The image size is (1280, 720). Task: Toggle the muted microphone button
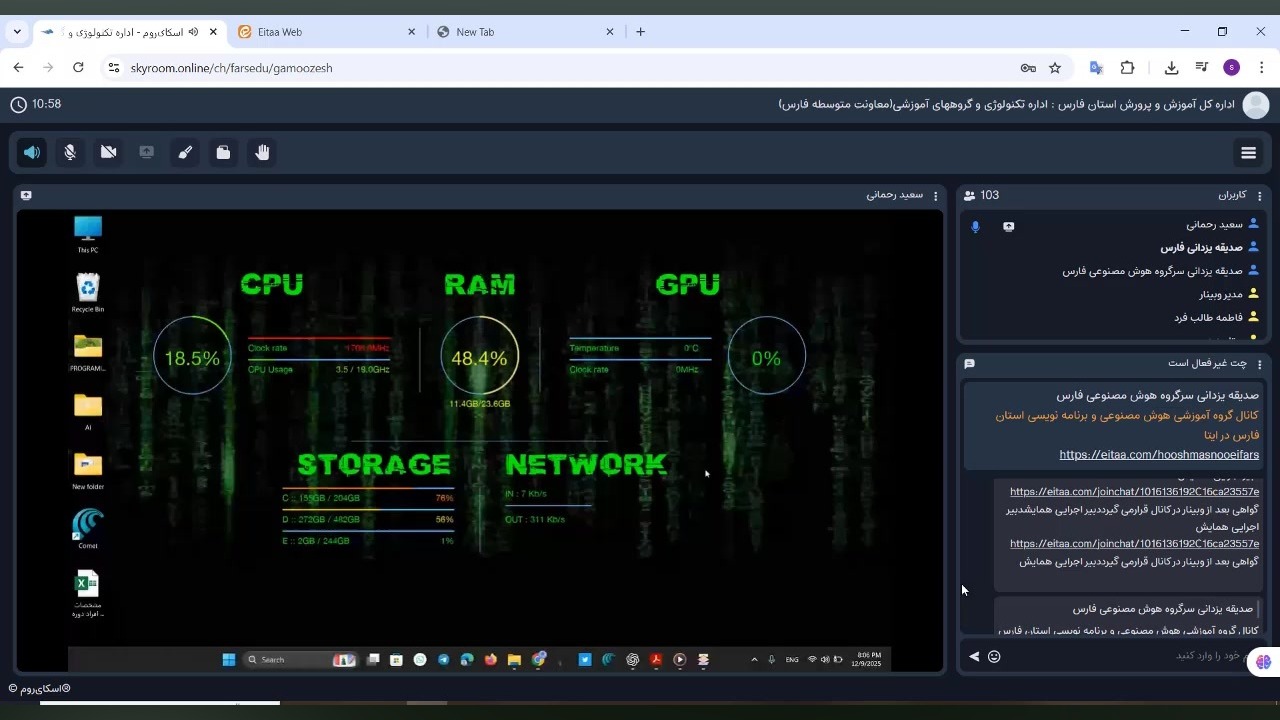70,153
